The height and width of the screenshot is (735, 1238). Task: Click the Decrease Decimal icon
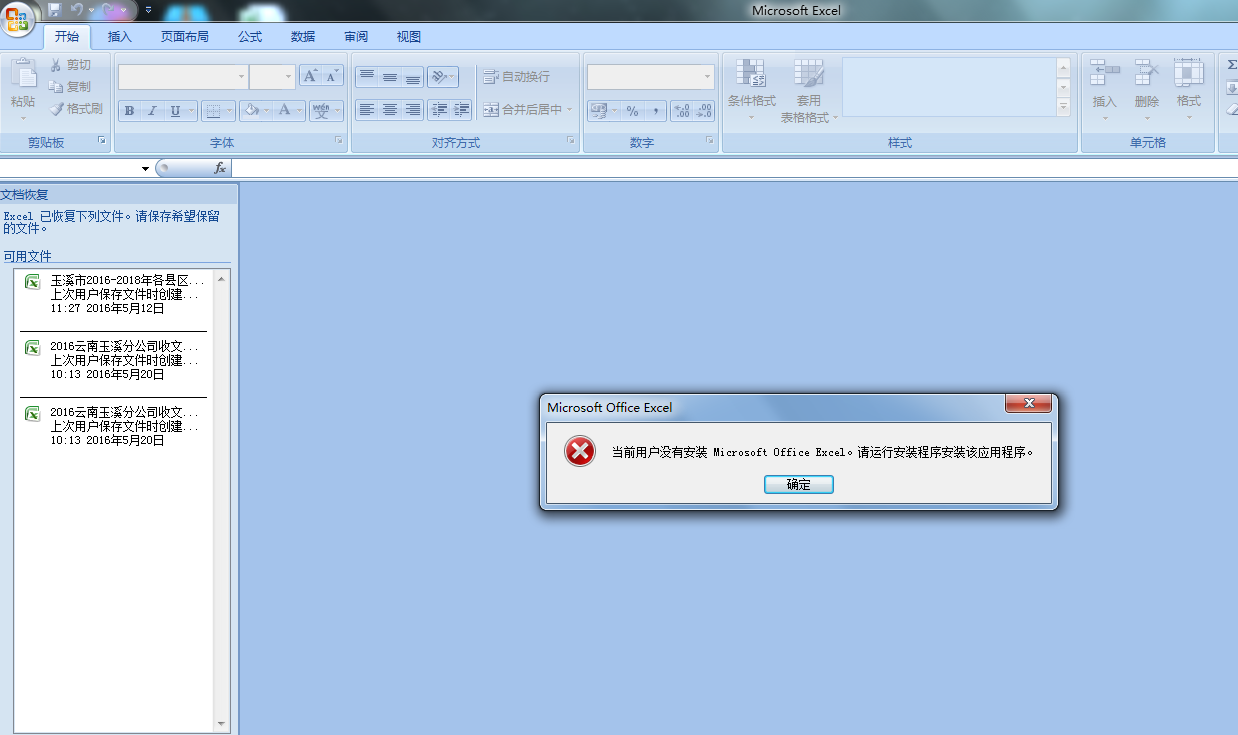[704, 111]
